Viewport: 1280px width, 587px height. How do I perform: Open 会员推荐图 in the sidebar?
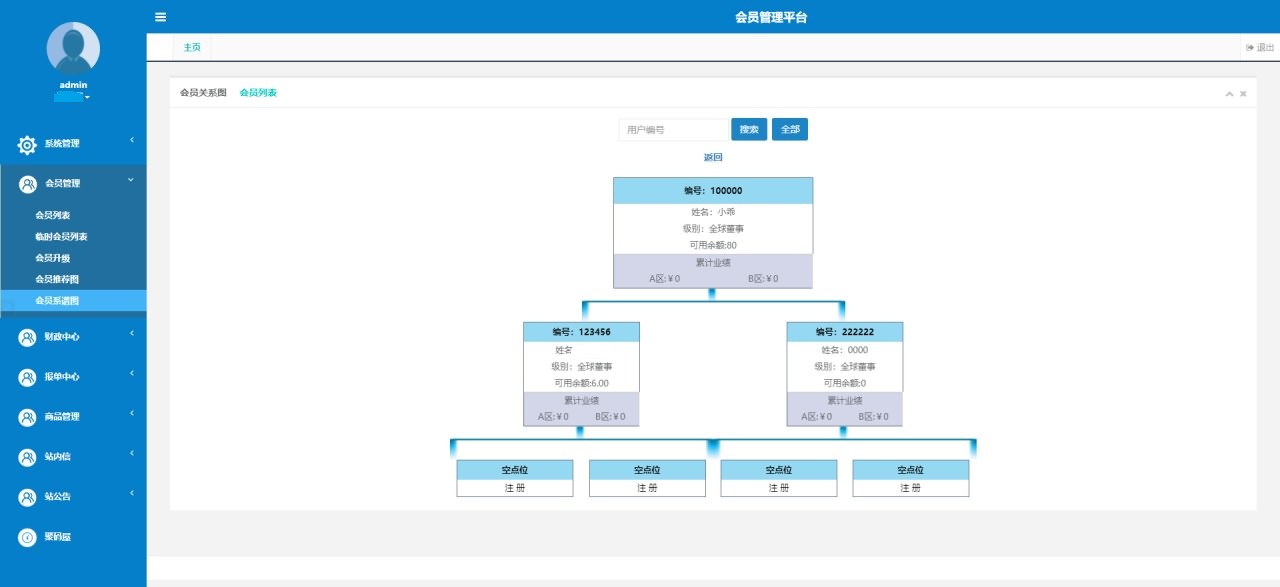[x=57, y=279]
